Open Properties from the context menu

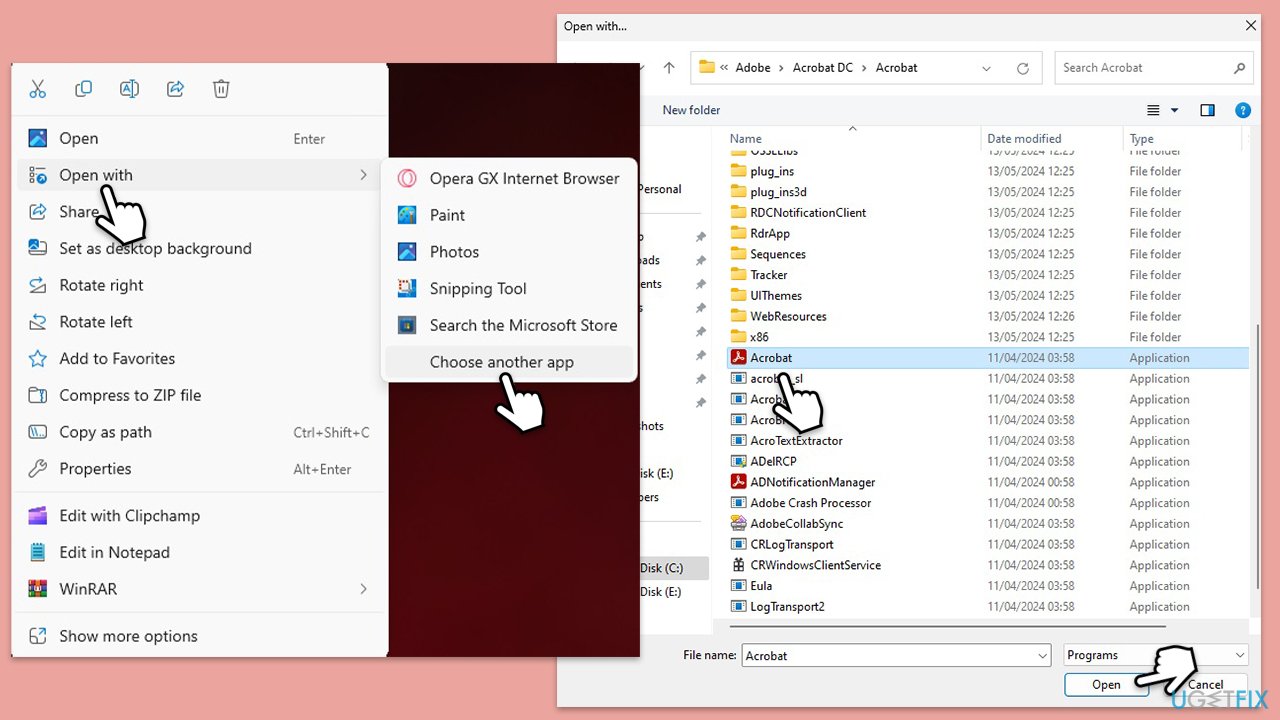199,468
